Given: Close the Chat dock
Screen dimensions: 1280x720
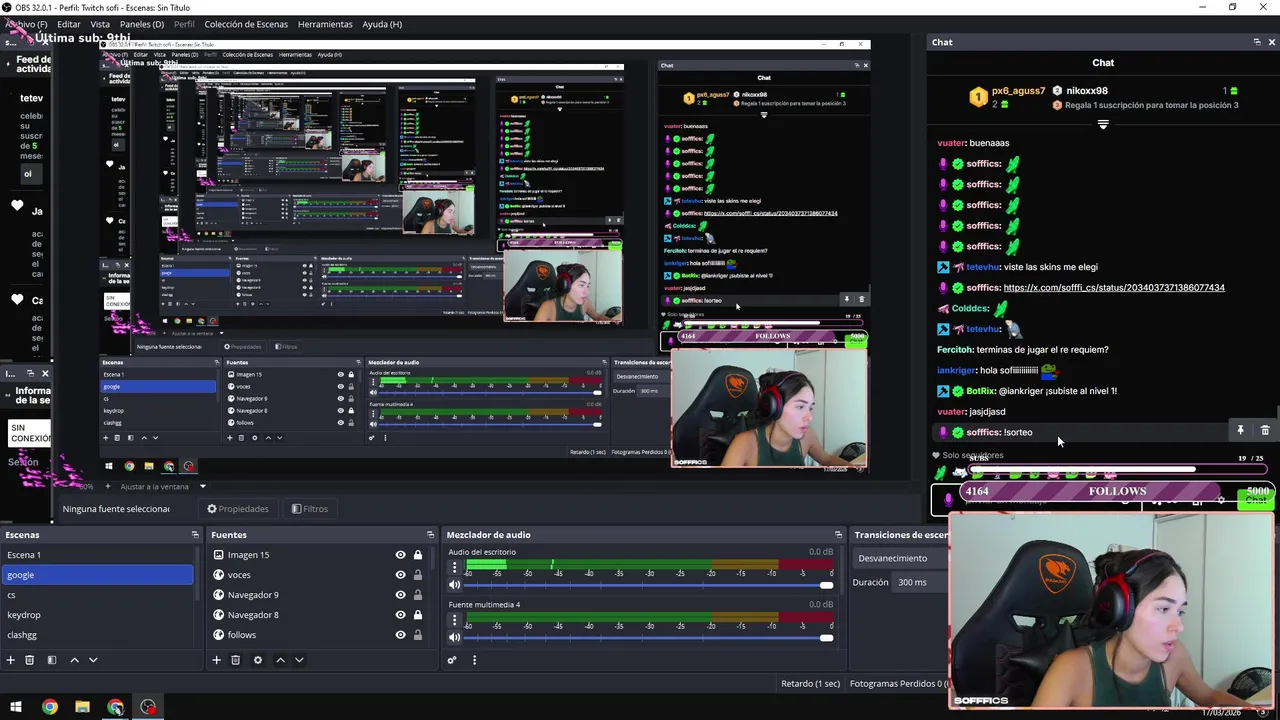Looking at the screenshot, I should (x=1271, y=42).
